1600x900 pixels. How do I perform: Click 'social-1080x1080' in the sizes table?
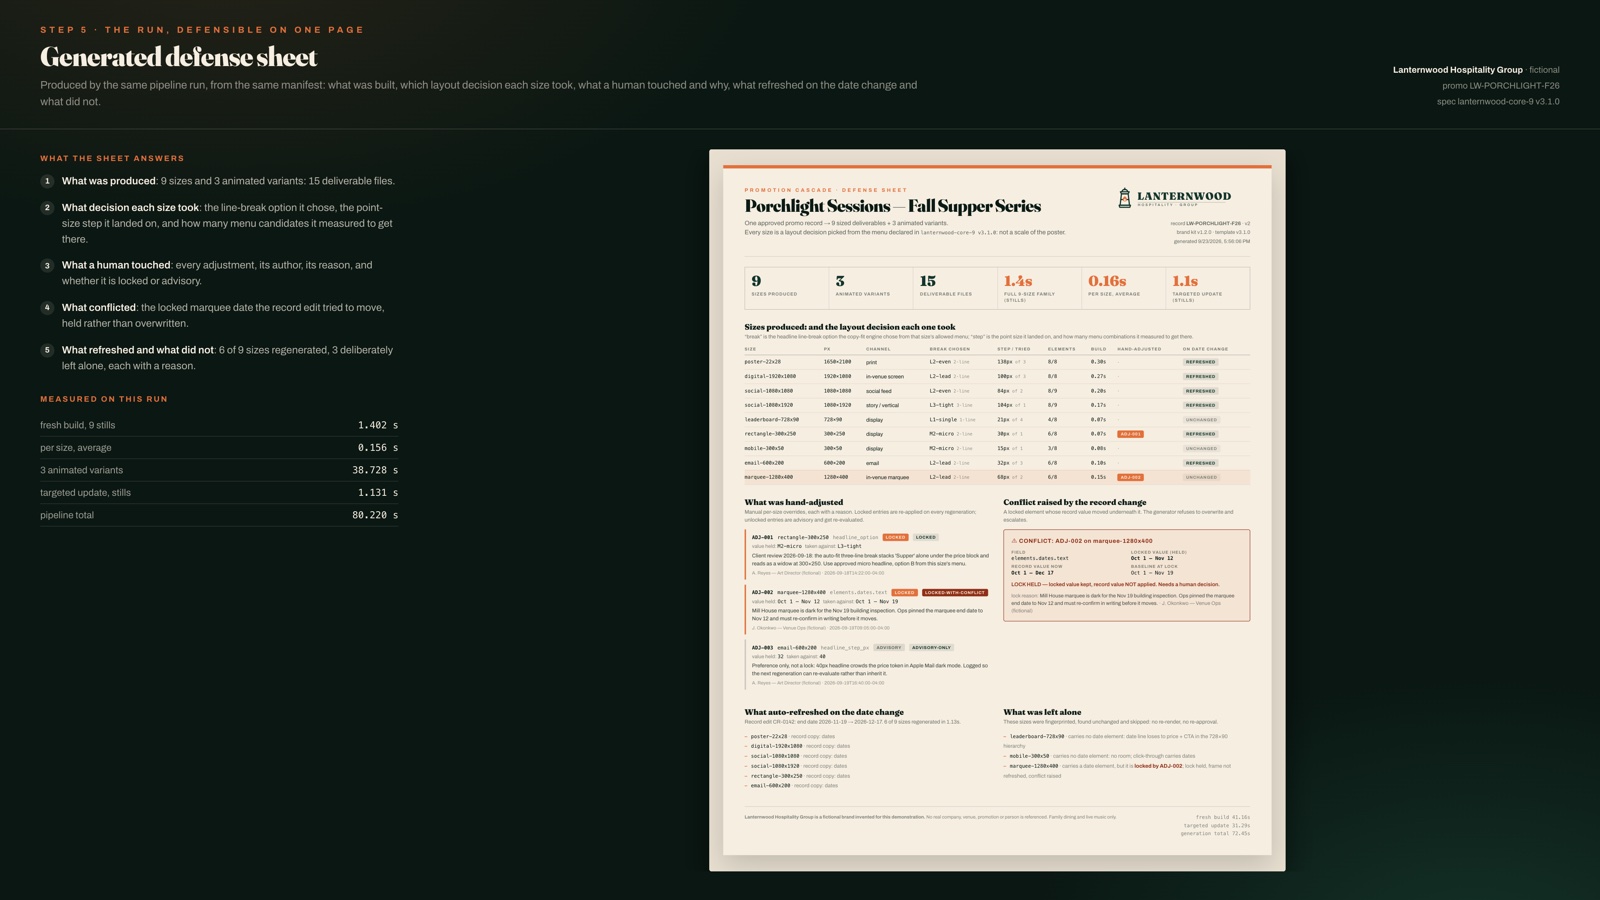769,391
